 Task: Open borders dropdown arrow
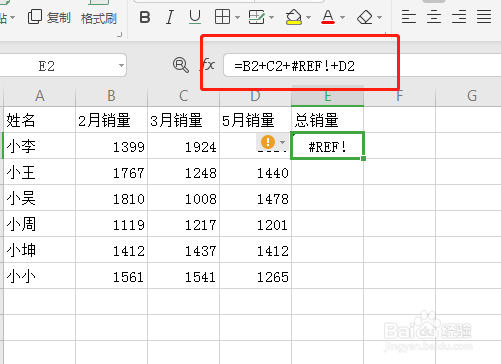coord(237,17)
